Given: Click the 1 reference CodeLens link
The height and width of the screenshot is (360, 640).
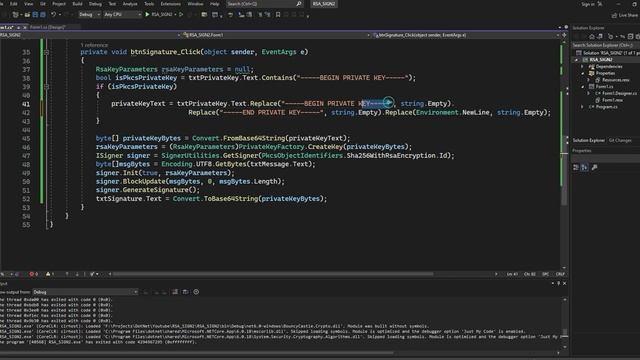Looking at the screenshot, I should tap(94, 45).
